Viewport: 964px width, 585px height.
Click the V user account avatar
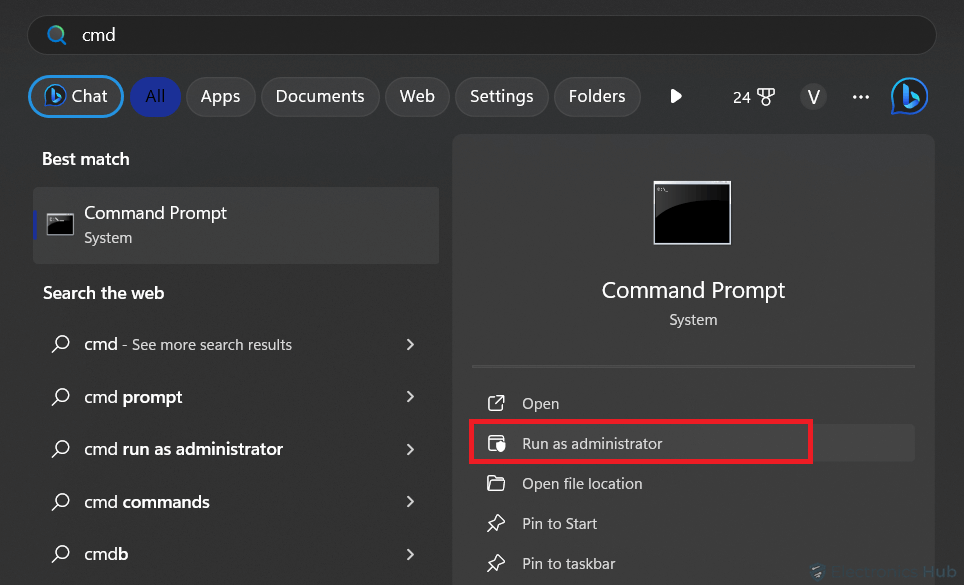click(x=813, y=97)
